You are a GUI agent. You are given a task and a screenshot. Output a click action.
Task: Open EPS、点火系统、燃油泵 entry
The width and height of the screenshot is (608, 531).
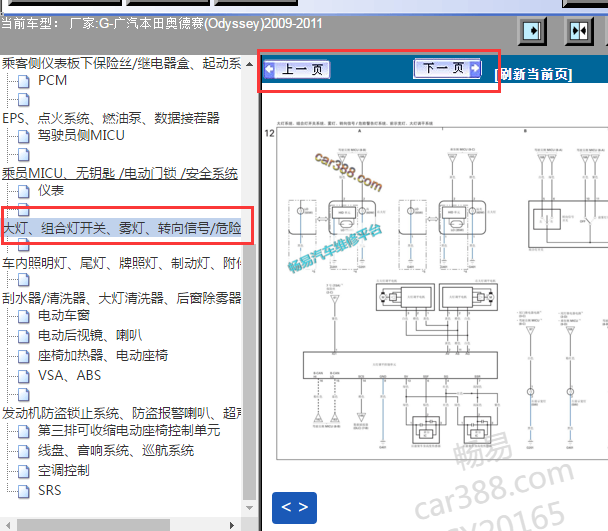tap(111, 118)
